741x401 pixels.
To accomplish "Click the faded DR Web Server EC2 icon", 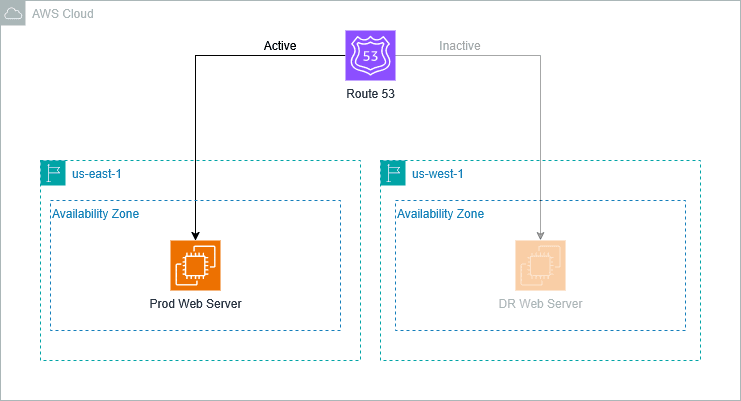I will (540, 265).
